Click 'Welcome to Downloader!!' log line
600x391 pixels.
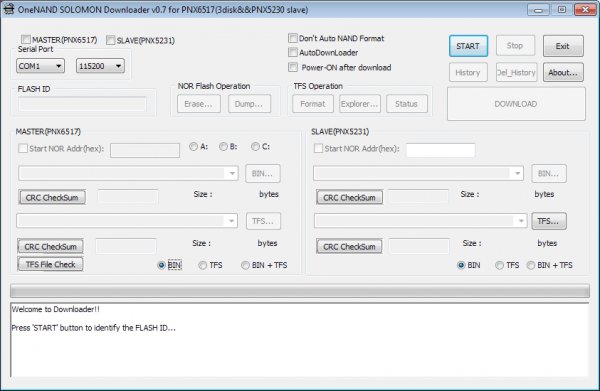[55, 309]
